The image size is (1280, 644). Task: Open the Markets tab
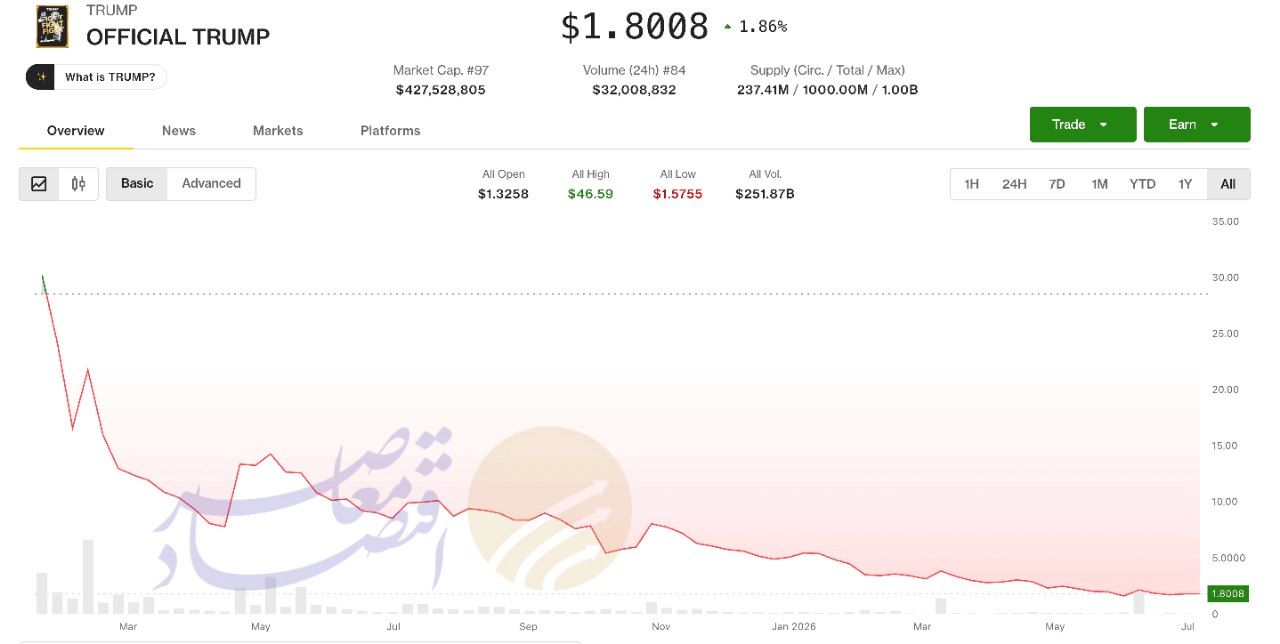pos(278,131)
